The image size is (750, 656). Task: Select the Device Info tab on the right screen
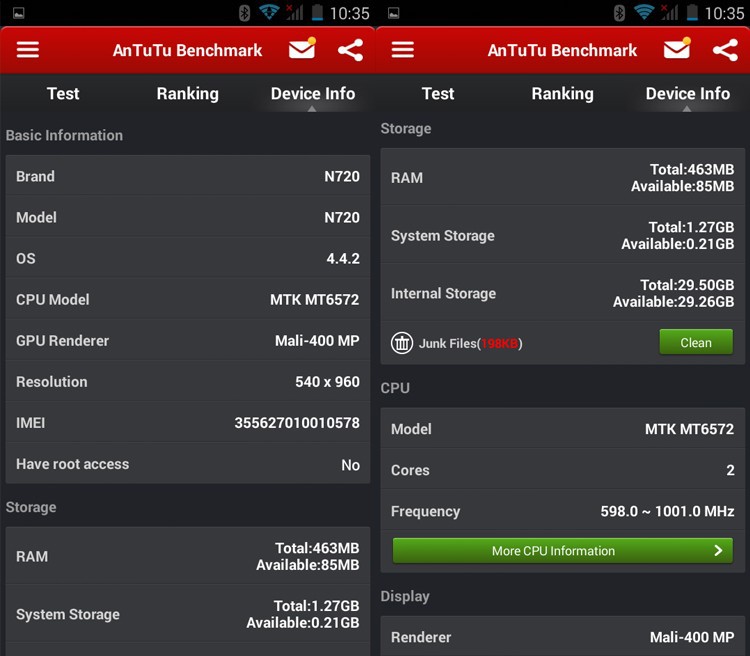(x=687, y=94)
